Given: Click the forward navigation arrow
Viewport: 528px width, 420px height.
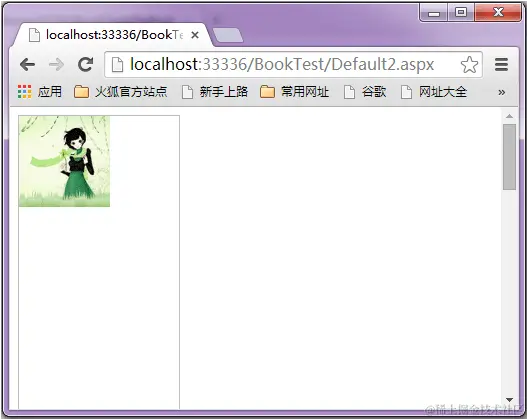Looking at the screenshot, I should click(56, 64).
